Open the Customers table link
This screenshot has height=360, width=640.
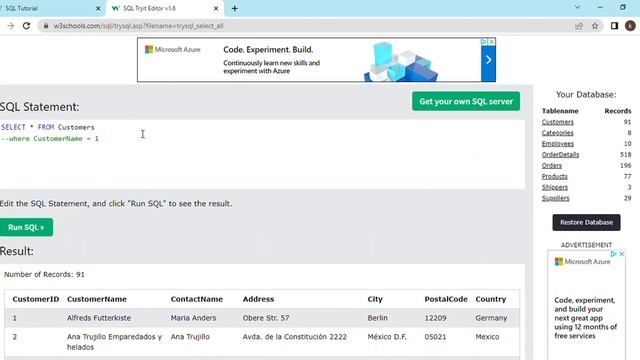pos(558,122)
